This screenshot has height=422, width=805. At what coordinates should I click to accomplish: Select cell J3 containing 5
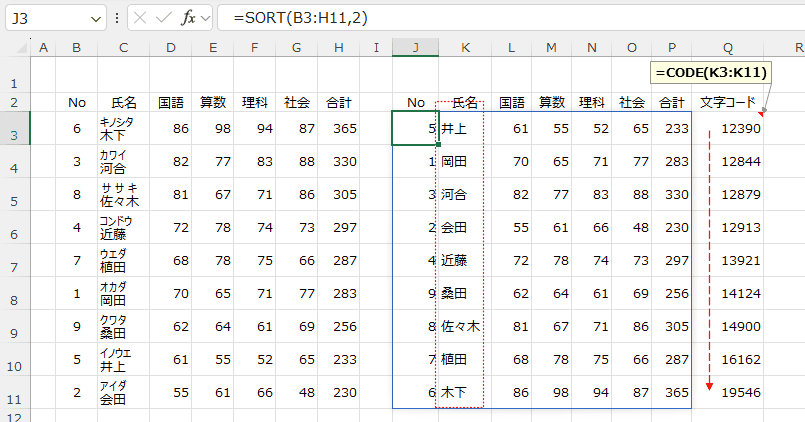pos(415,129)
